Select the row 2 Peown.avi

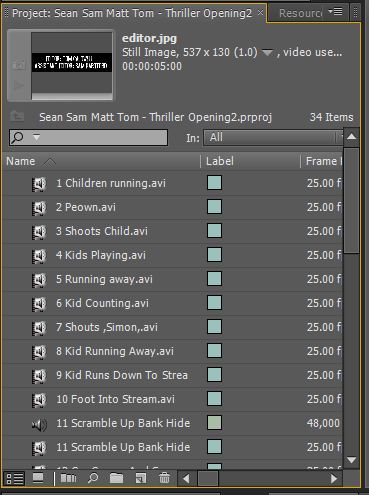(172, 208)
